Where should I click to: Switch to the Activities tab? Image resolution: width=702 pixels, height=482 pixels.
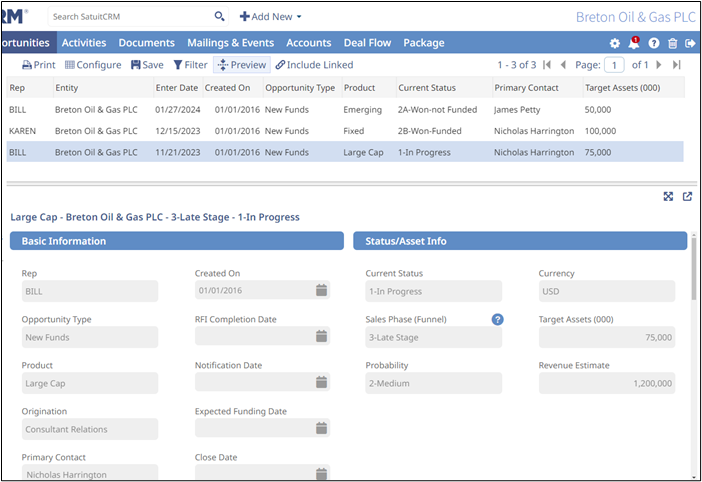(84, 43)
